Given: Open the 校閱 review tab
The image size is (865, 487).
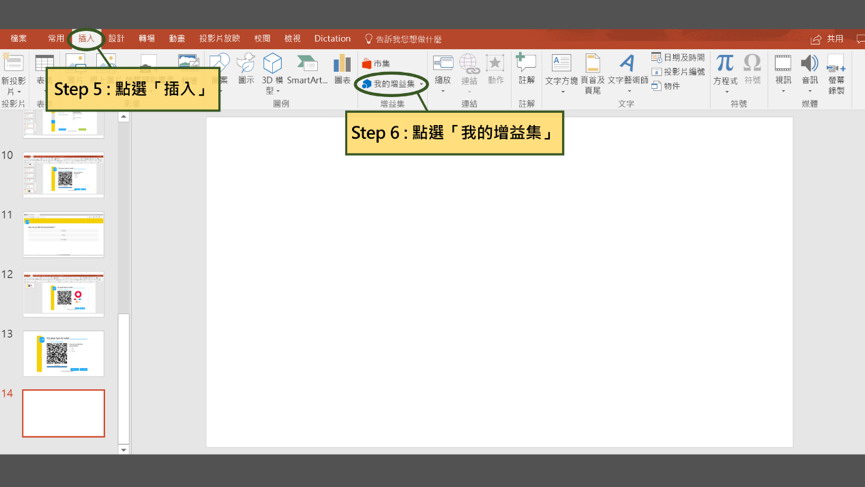Looking at the screenshot, I should pyautogui.click(x=263, y=39).
